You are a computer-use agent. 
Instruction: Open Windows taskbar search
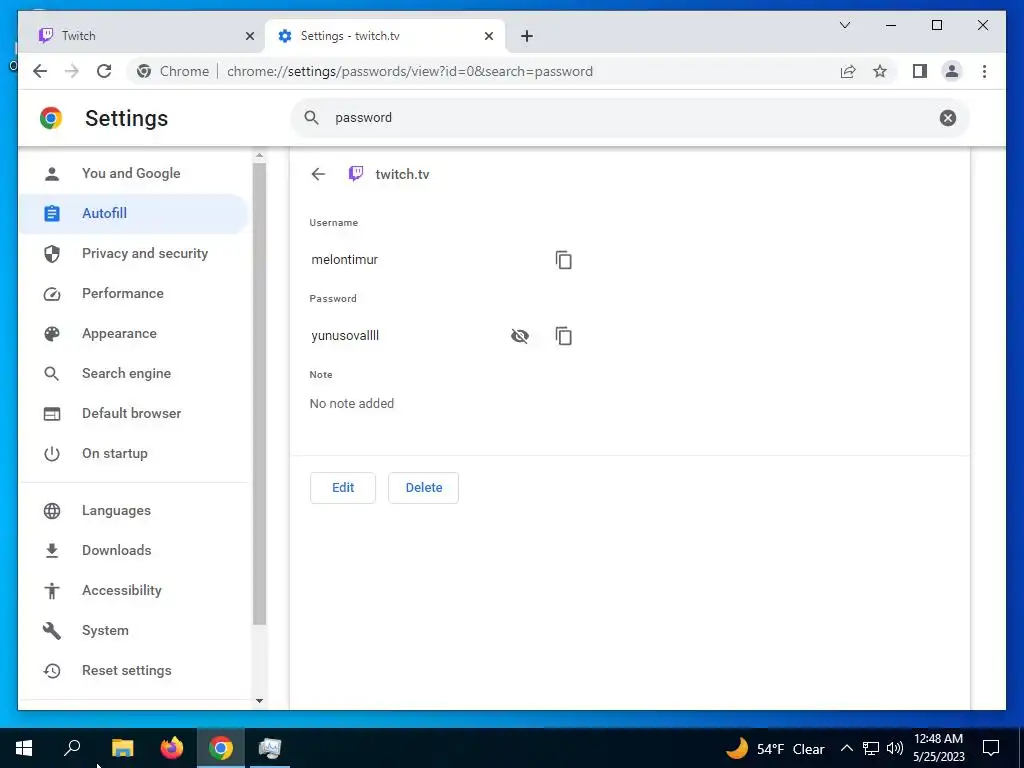(x=72, y=748)
